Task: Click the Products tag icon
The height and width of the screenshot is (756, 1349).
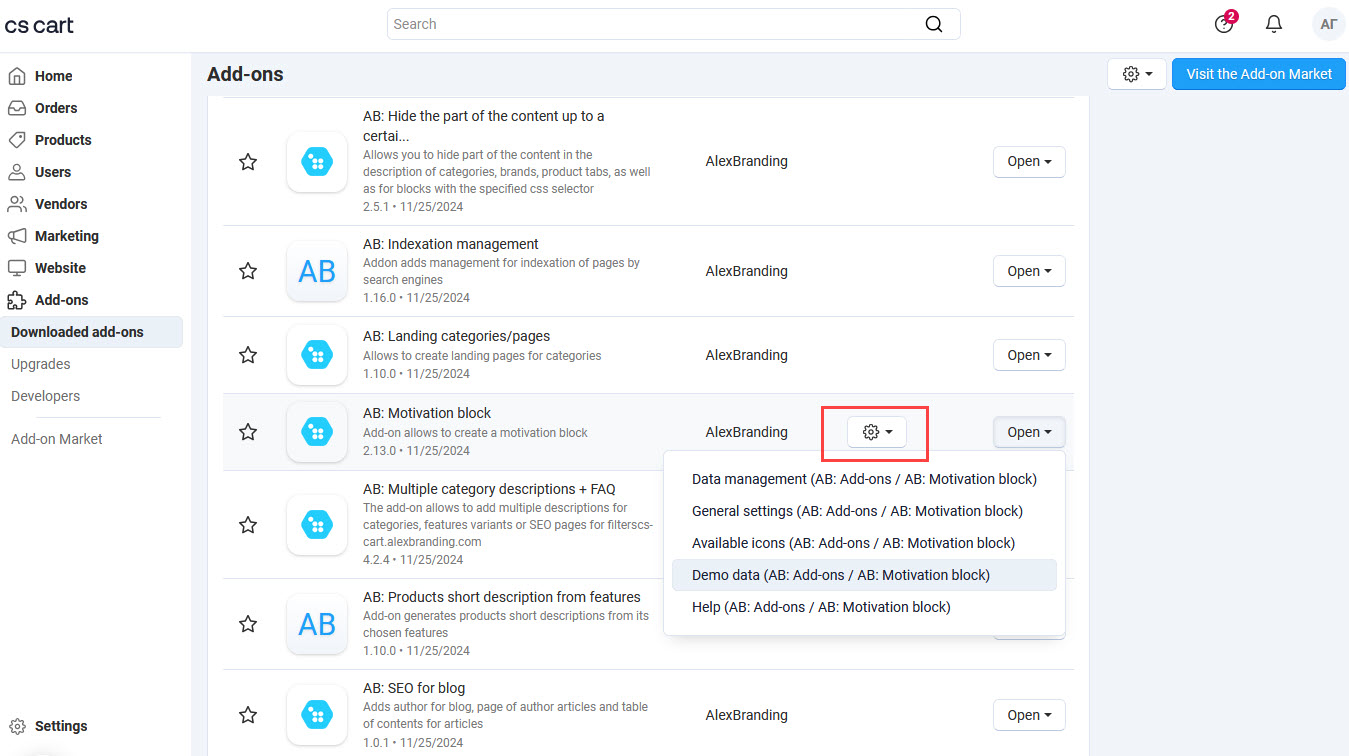Action: [16, 139]
